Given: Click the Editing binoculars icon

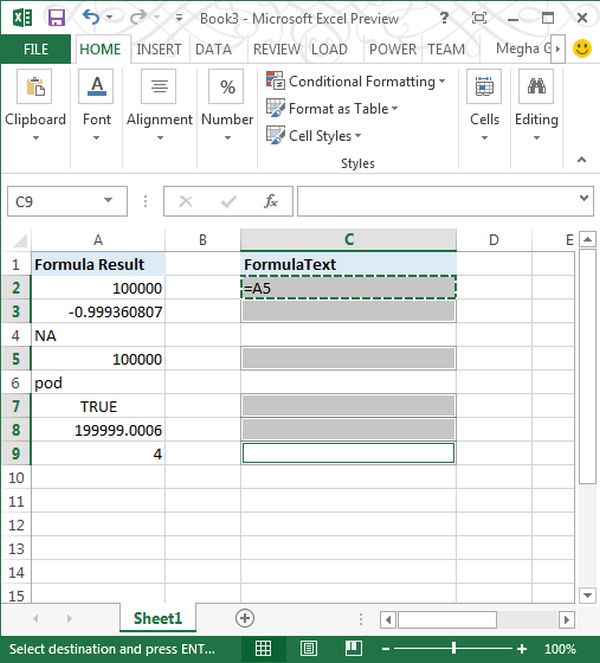Looking at the screenshot, I should 536,87.
